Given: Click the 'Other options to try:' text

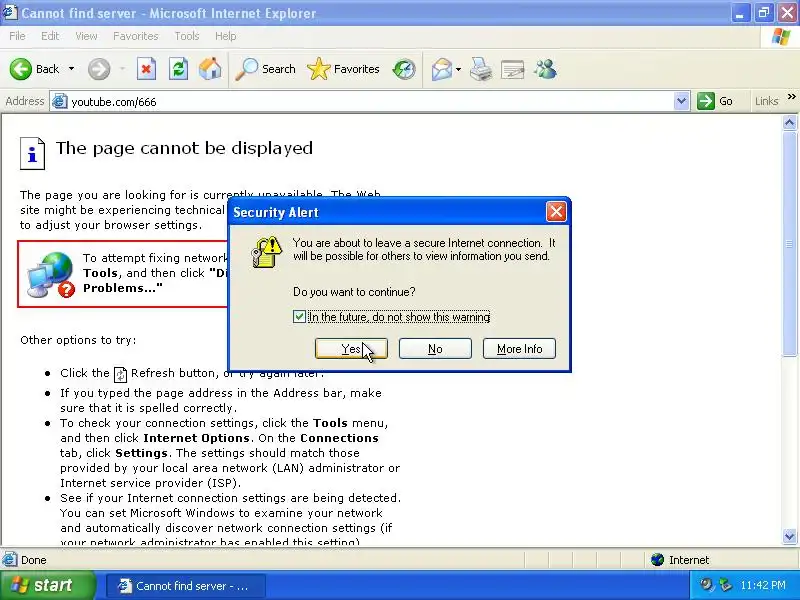Looking at the screenshot, I should (x=78, y=340).
